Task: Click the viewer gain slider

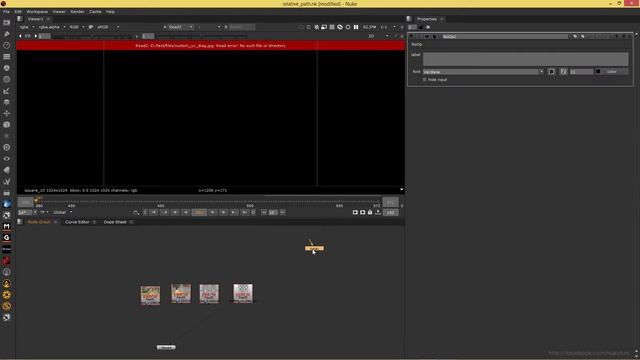Action: (x=94, y=36)
